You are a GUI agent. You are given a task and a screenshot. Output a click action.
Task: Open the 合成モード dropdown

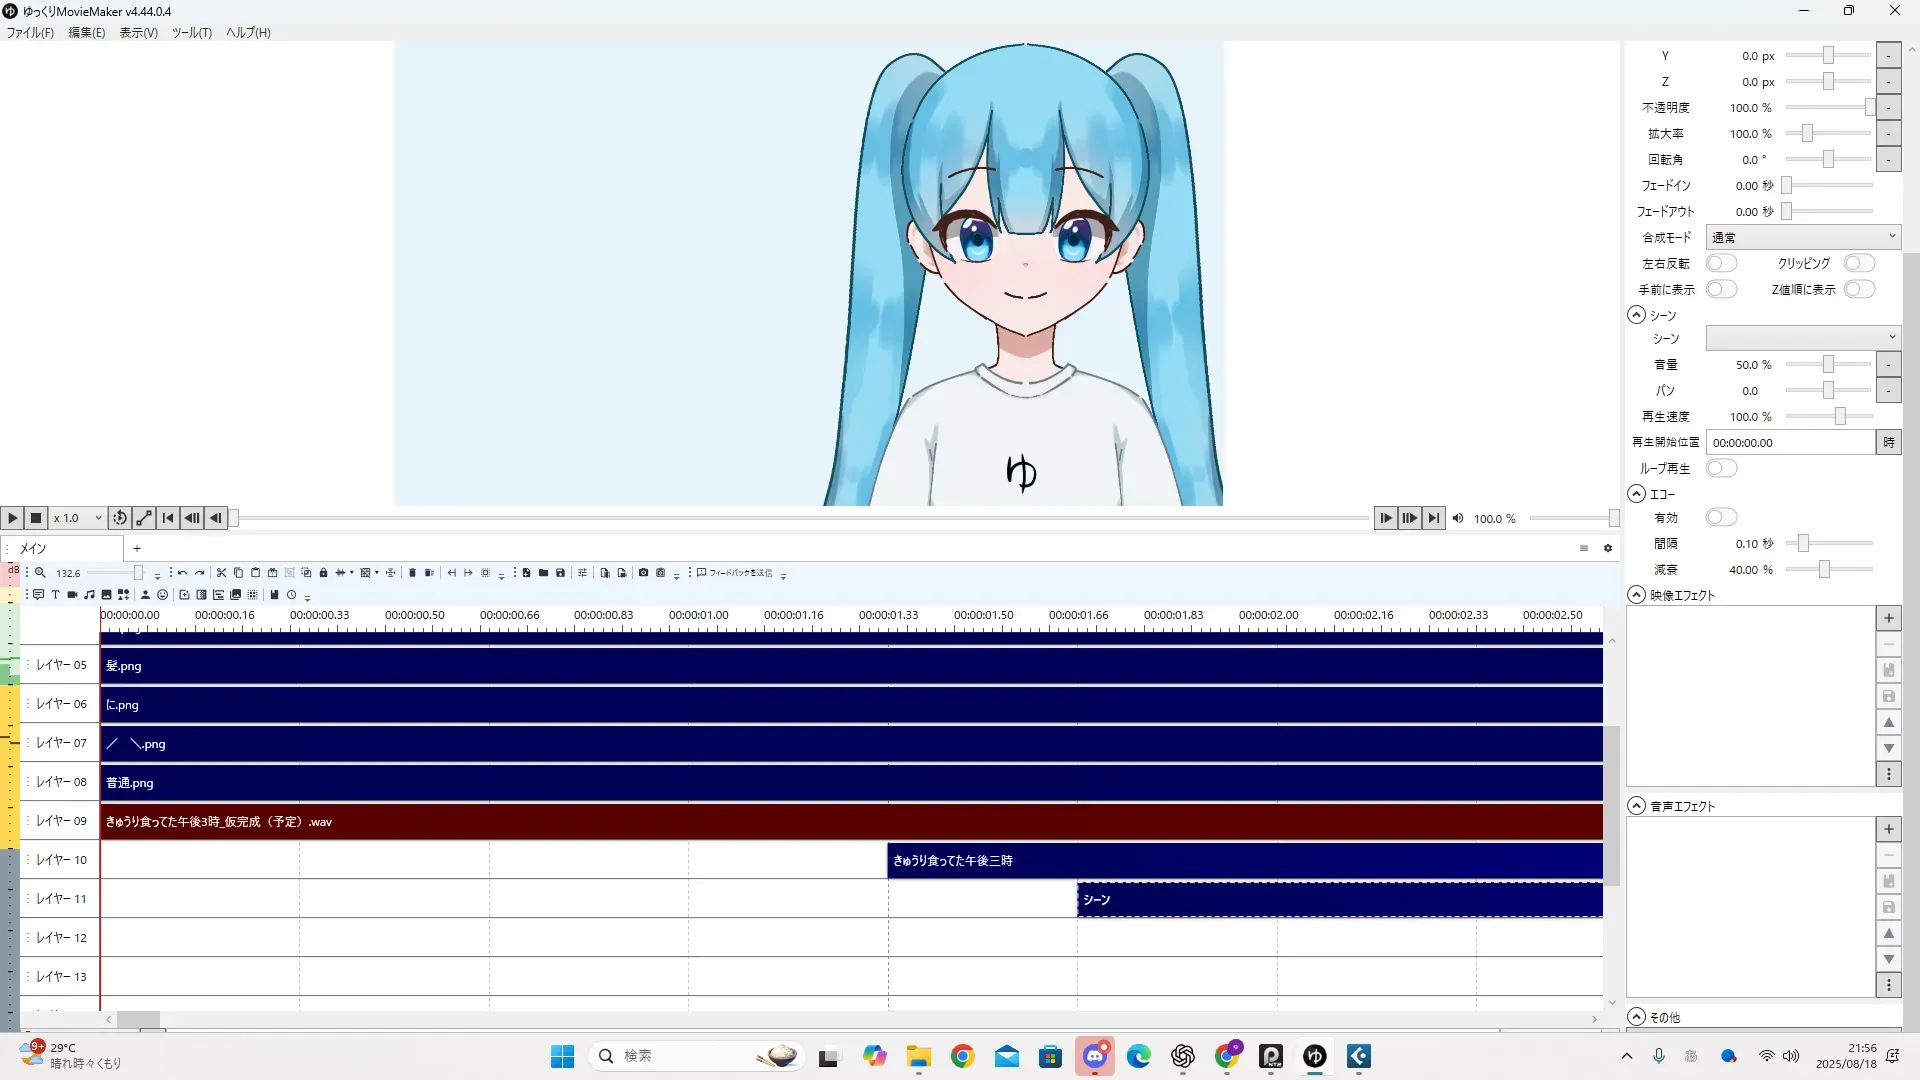(1802, 237)
